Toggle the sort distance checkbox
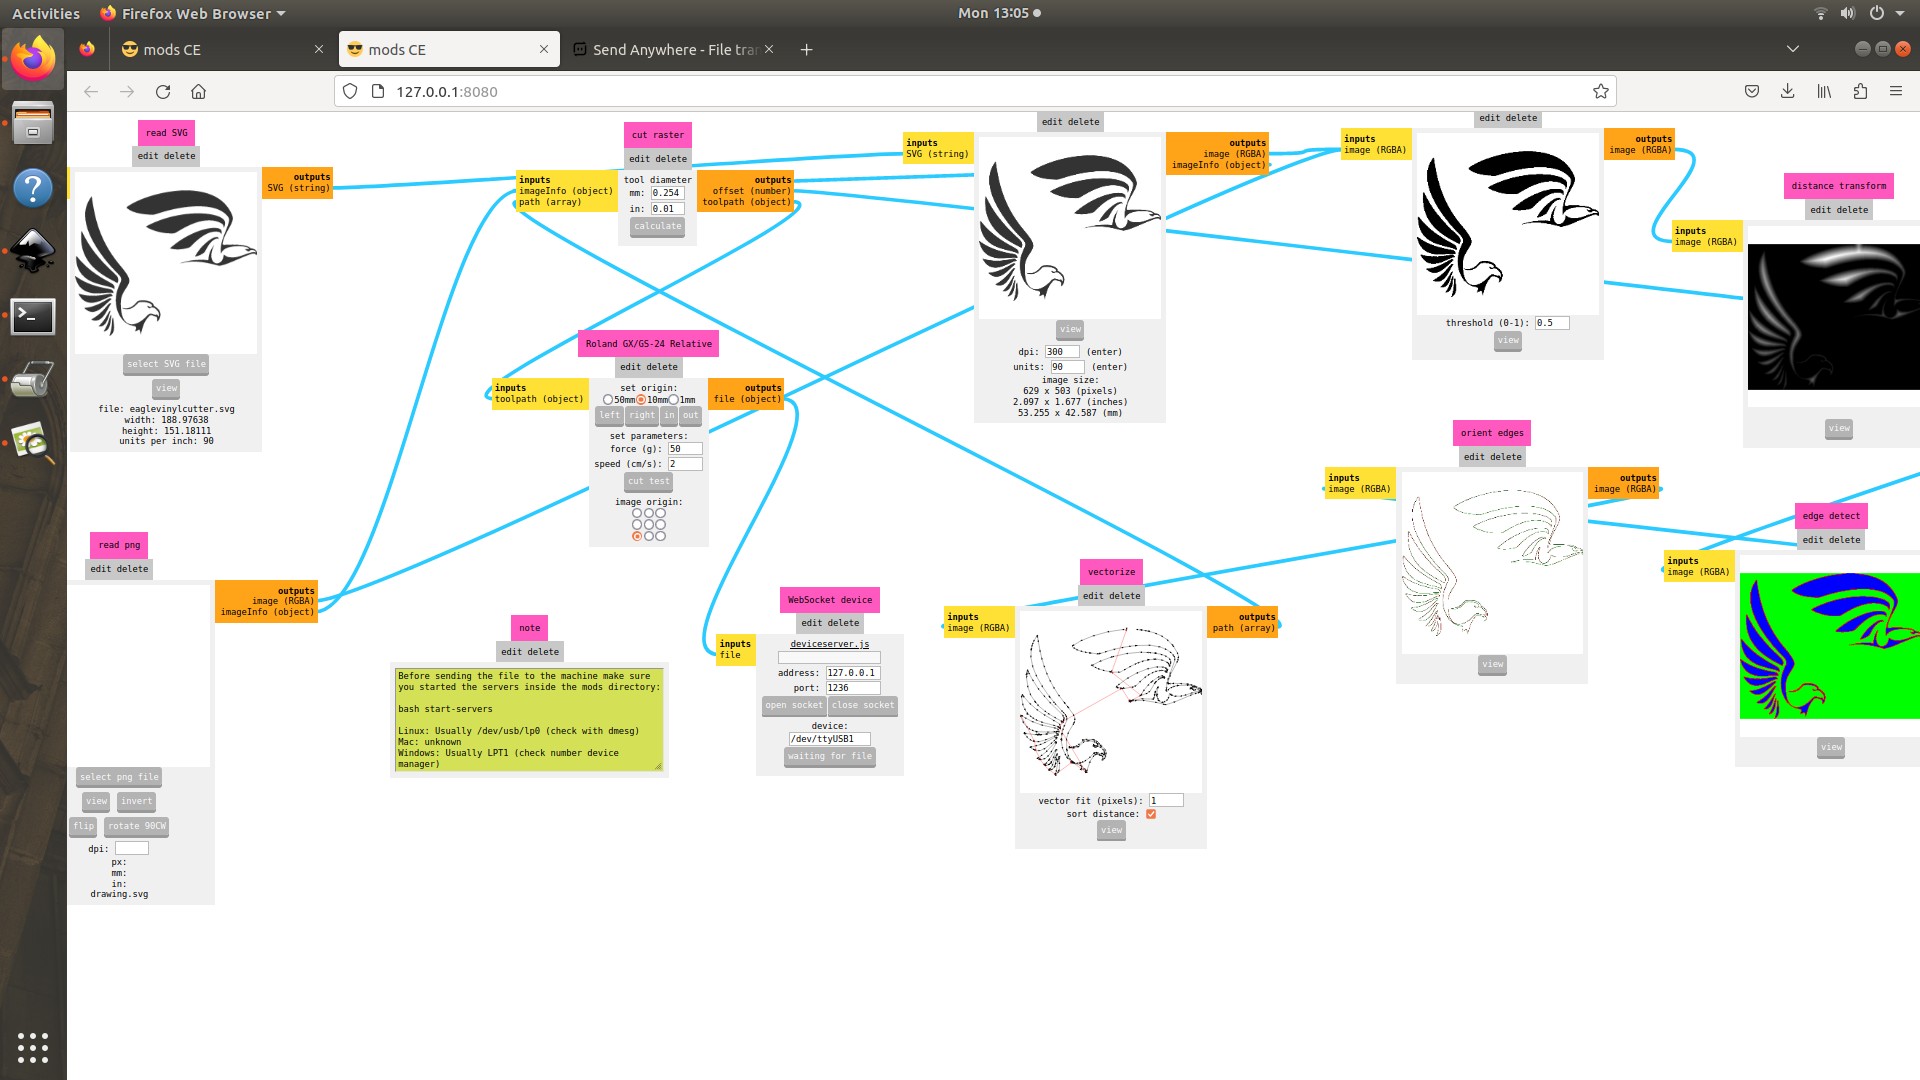This screenshot has width=1920, height=1080. coord(1151,814)
